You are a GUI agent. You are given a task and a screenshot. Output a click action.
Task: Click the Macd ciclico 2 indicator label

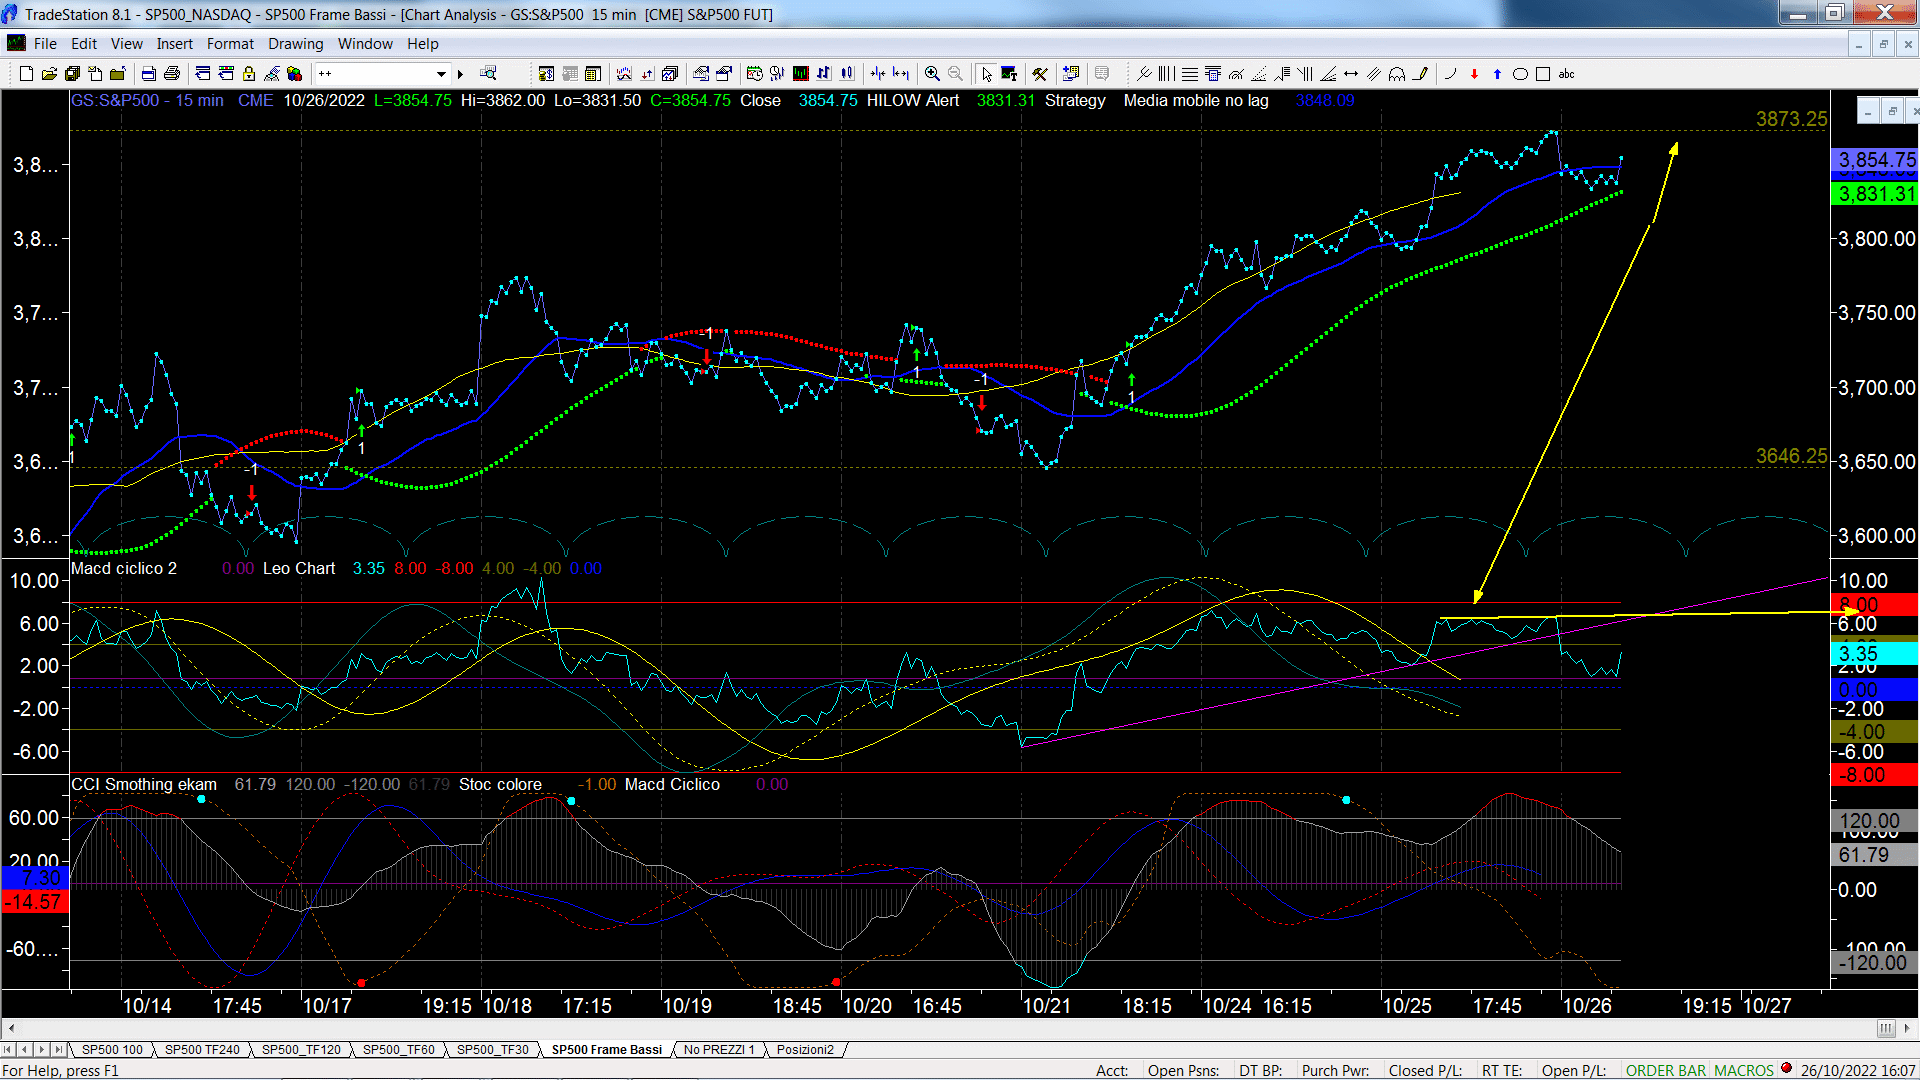coord(124,569)
